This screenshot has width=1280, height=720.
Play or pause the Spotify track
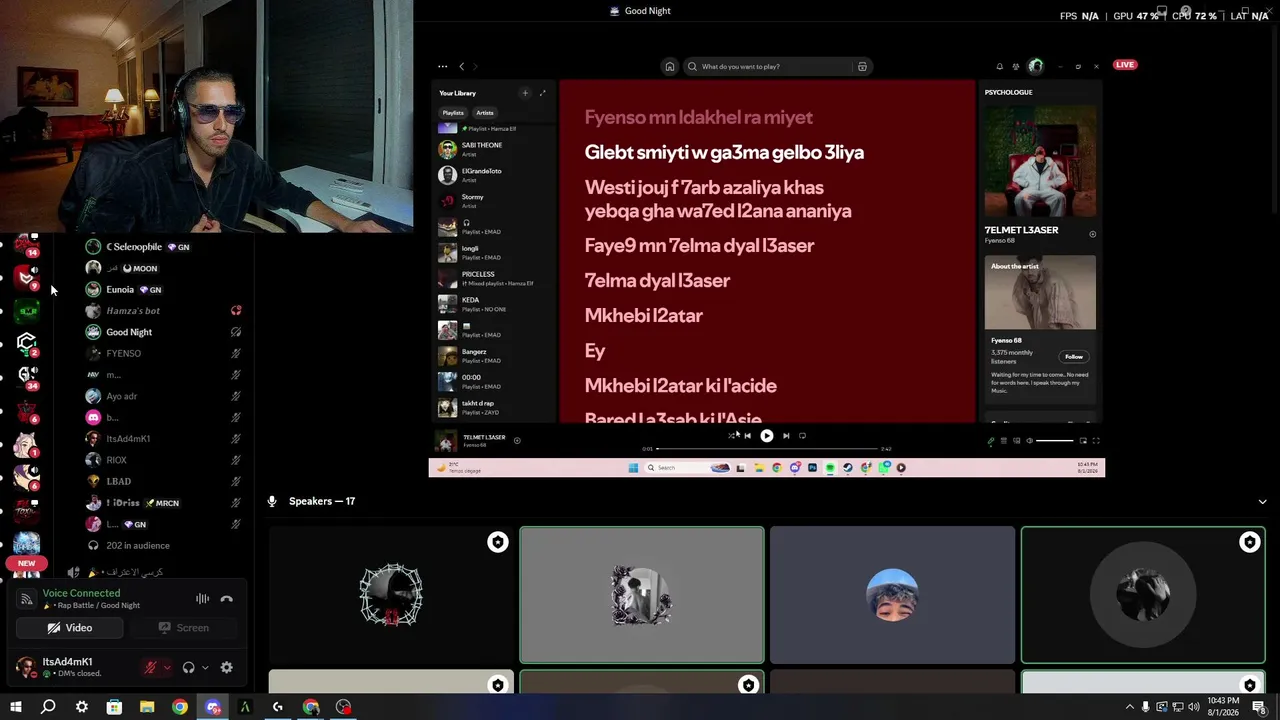click(767, 436)
